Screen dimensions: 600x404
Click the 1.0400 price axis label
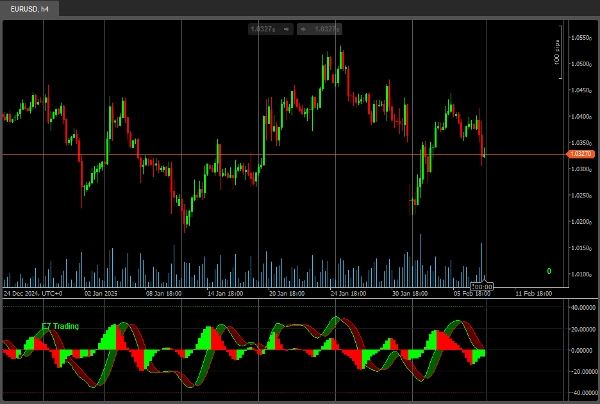tap(581, 117)
